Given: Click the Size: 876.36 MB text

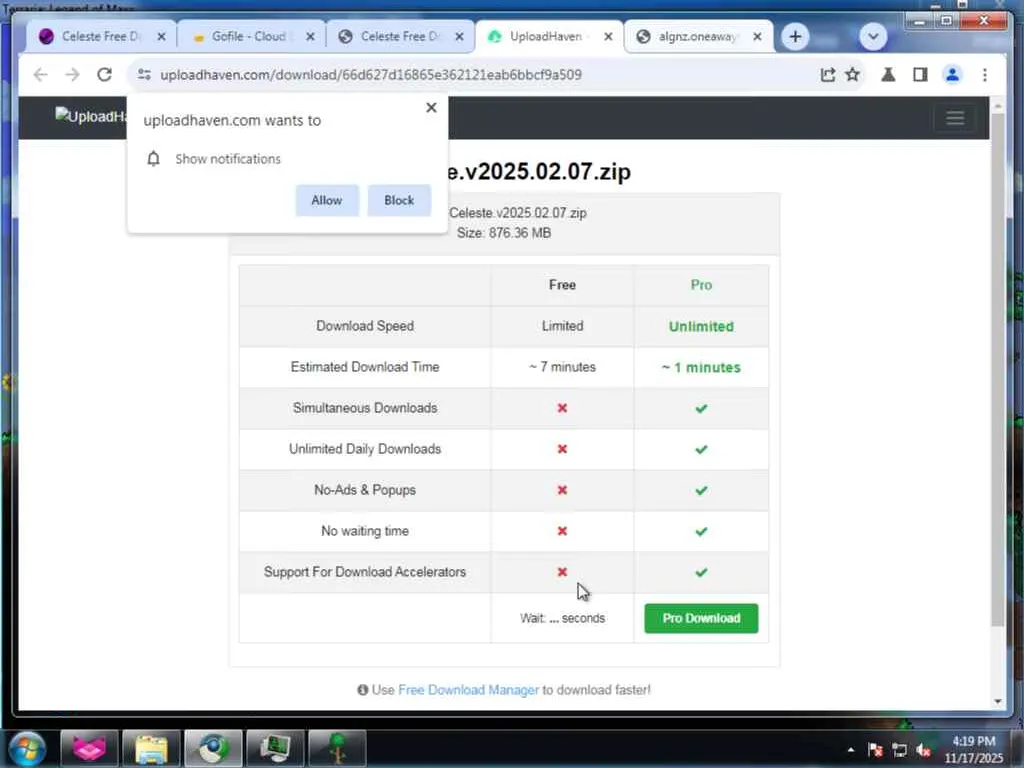Looking at the screenshot, I should coord(504,233).
